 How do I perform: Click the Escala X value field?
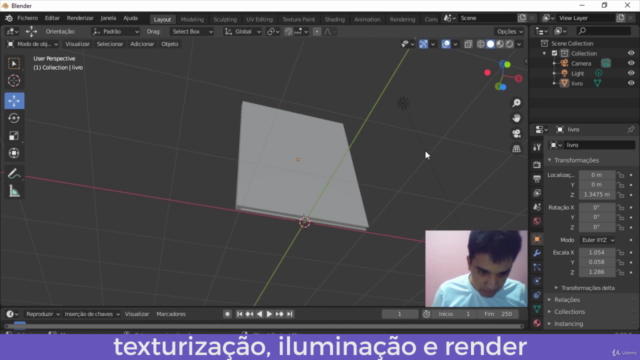click(x=597, y=252)
